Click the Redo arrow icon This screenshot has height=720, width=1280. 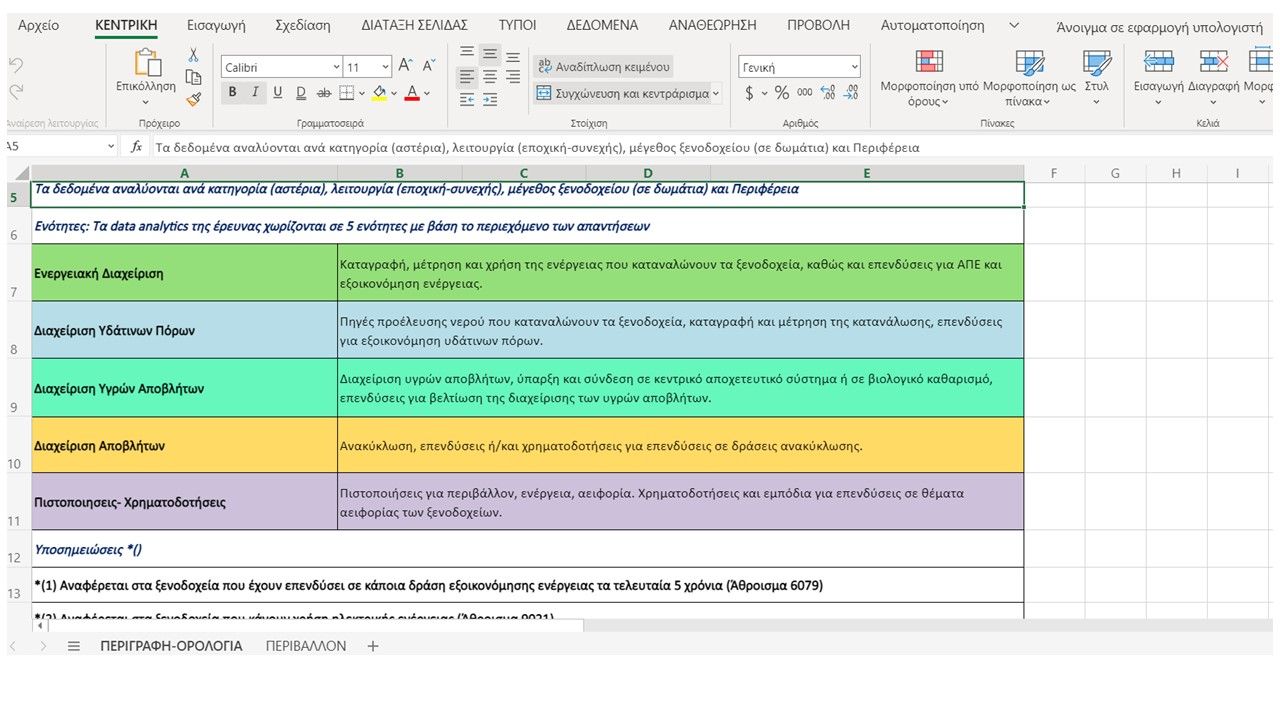[x=15, y=91]
